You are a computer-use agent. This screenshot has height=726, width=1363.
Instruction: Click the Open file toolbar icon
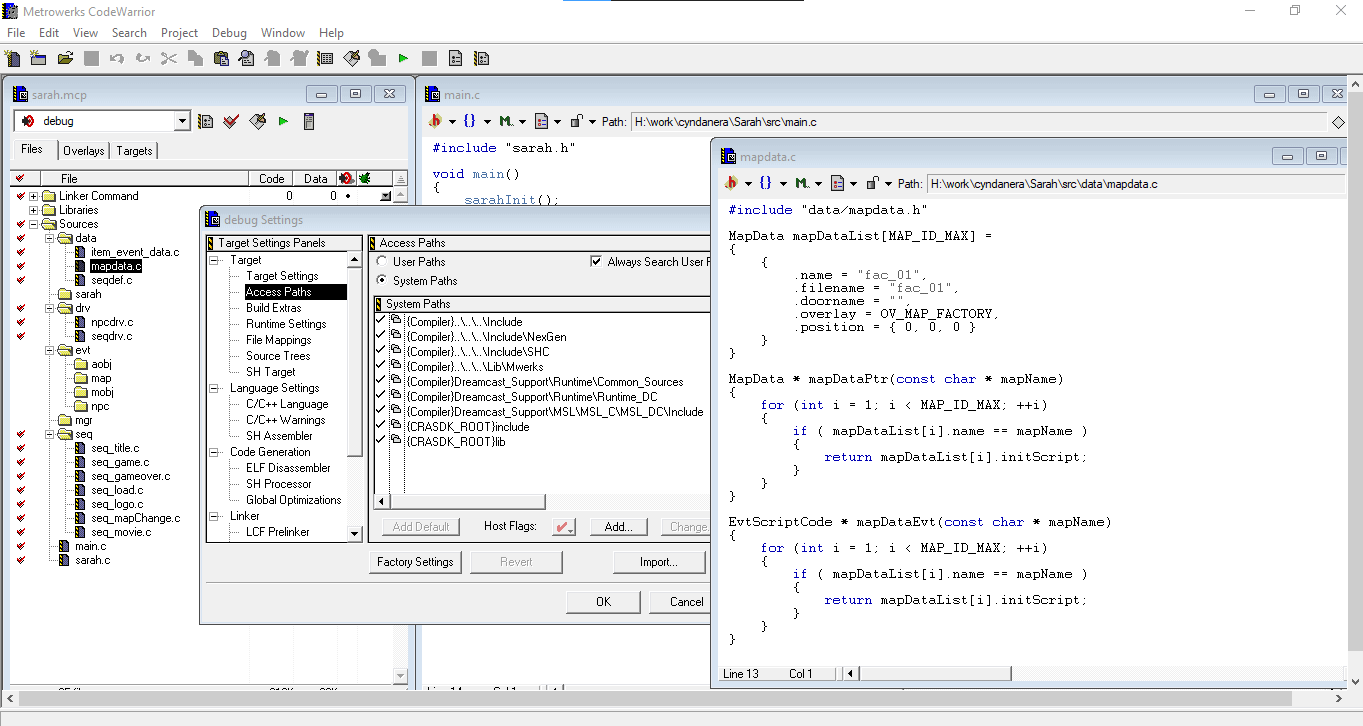click(x=65, y=59)
